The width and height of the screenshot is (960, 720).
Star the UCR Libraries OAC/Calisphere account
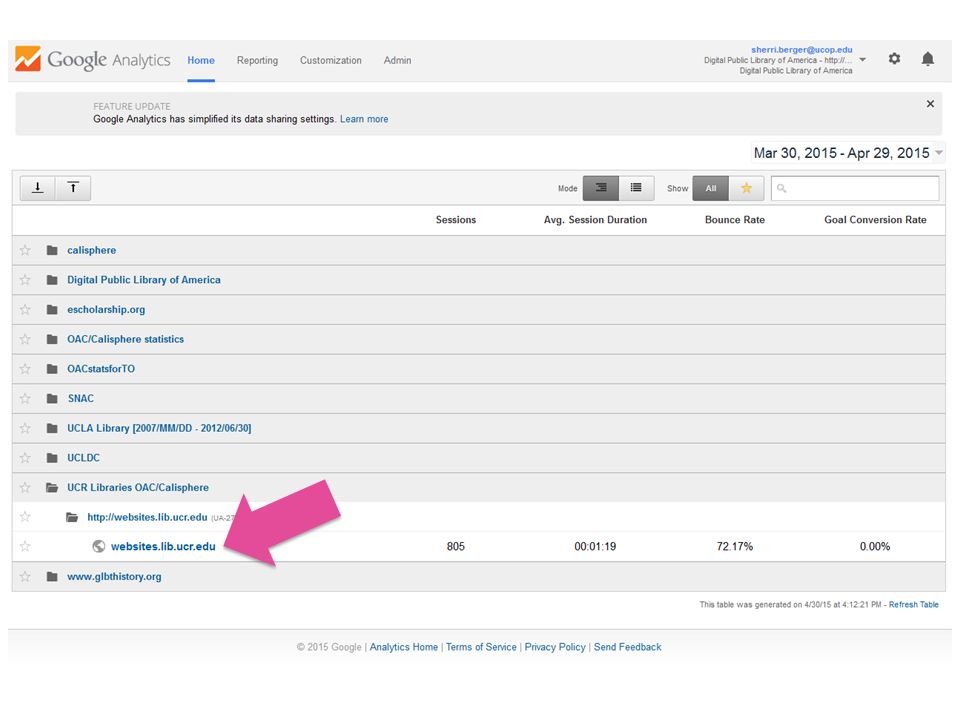(25, 487)
